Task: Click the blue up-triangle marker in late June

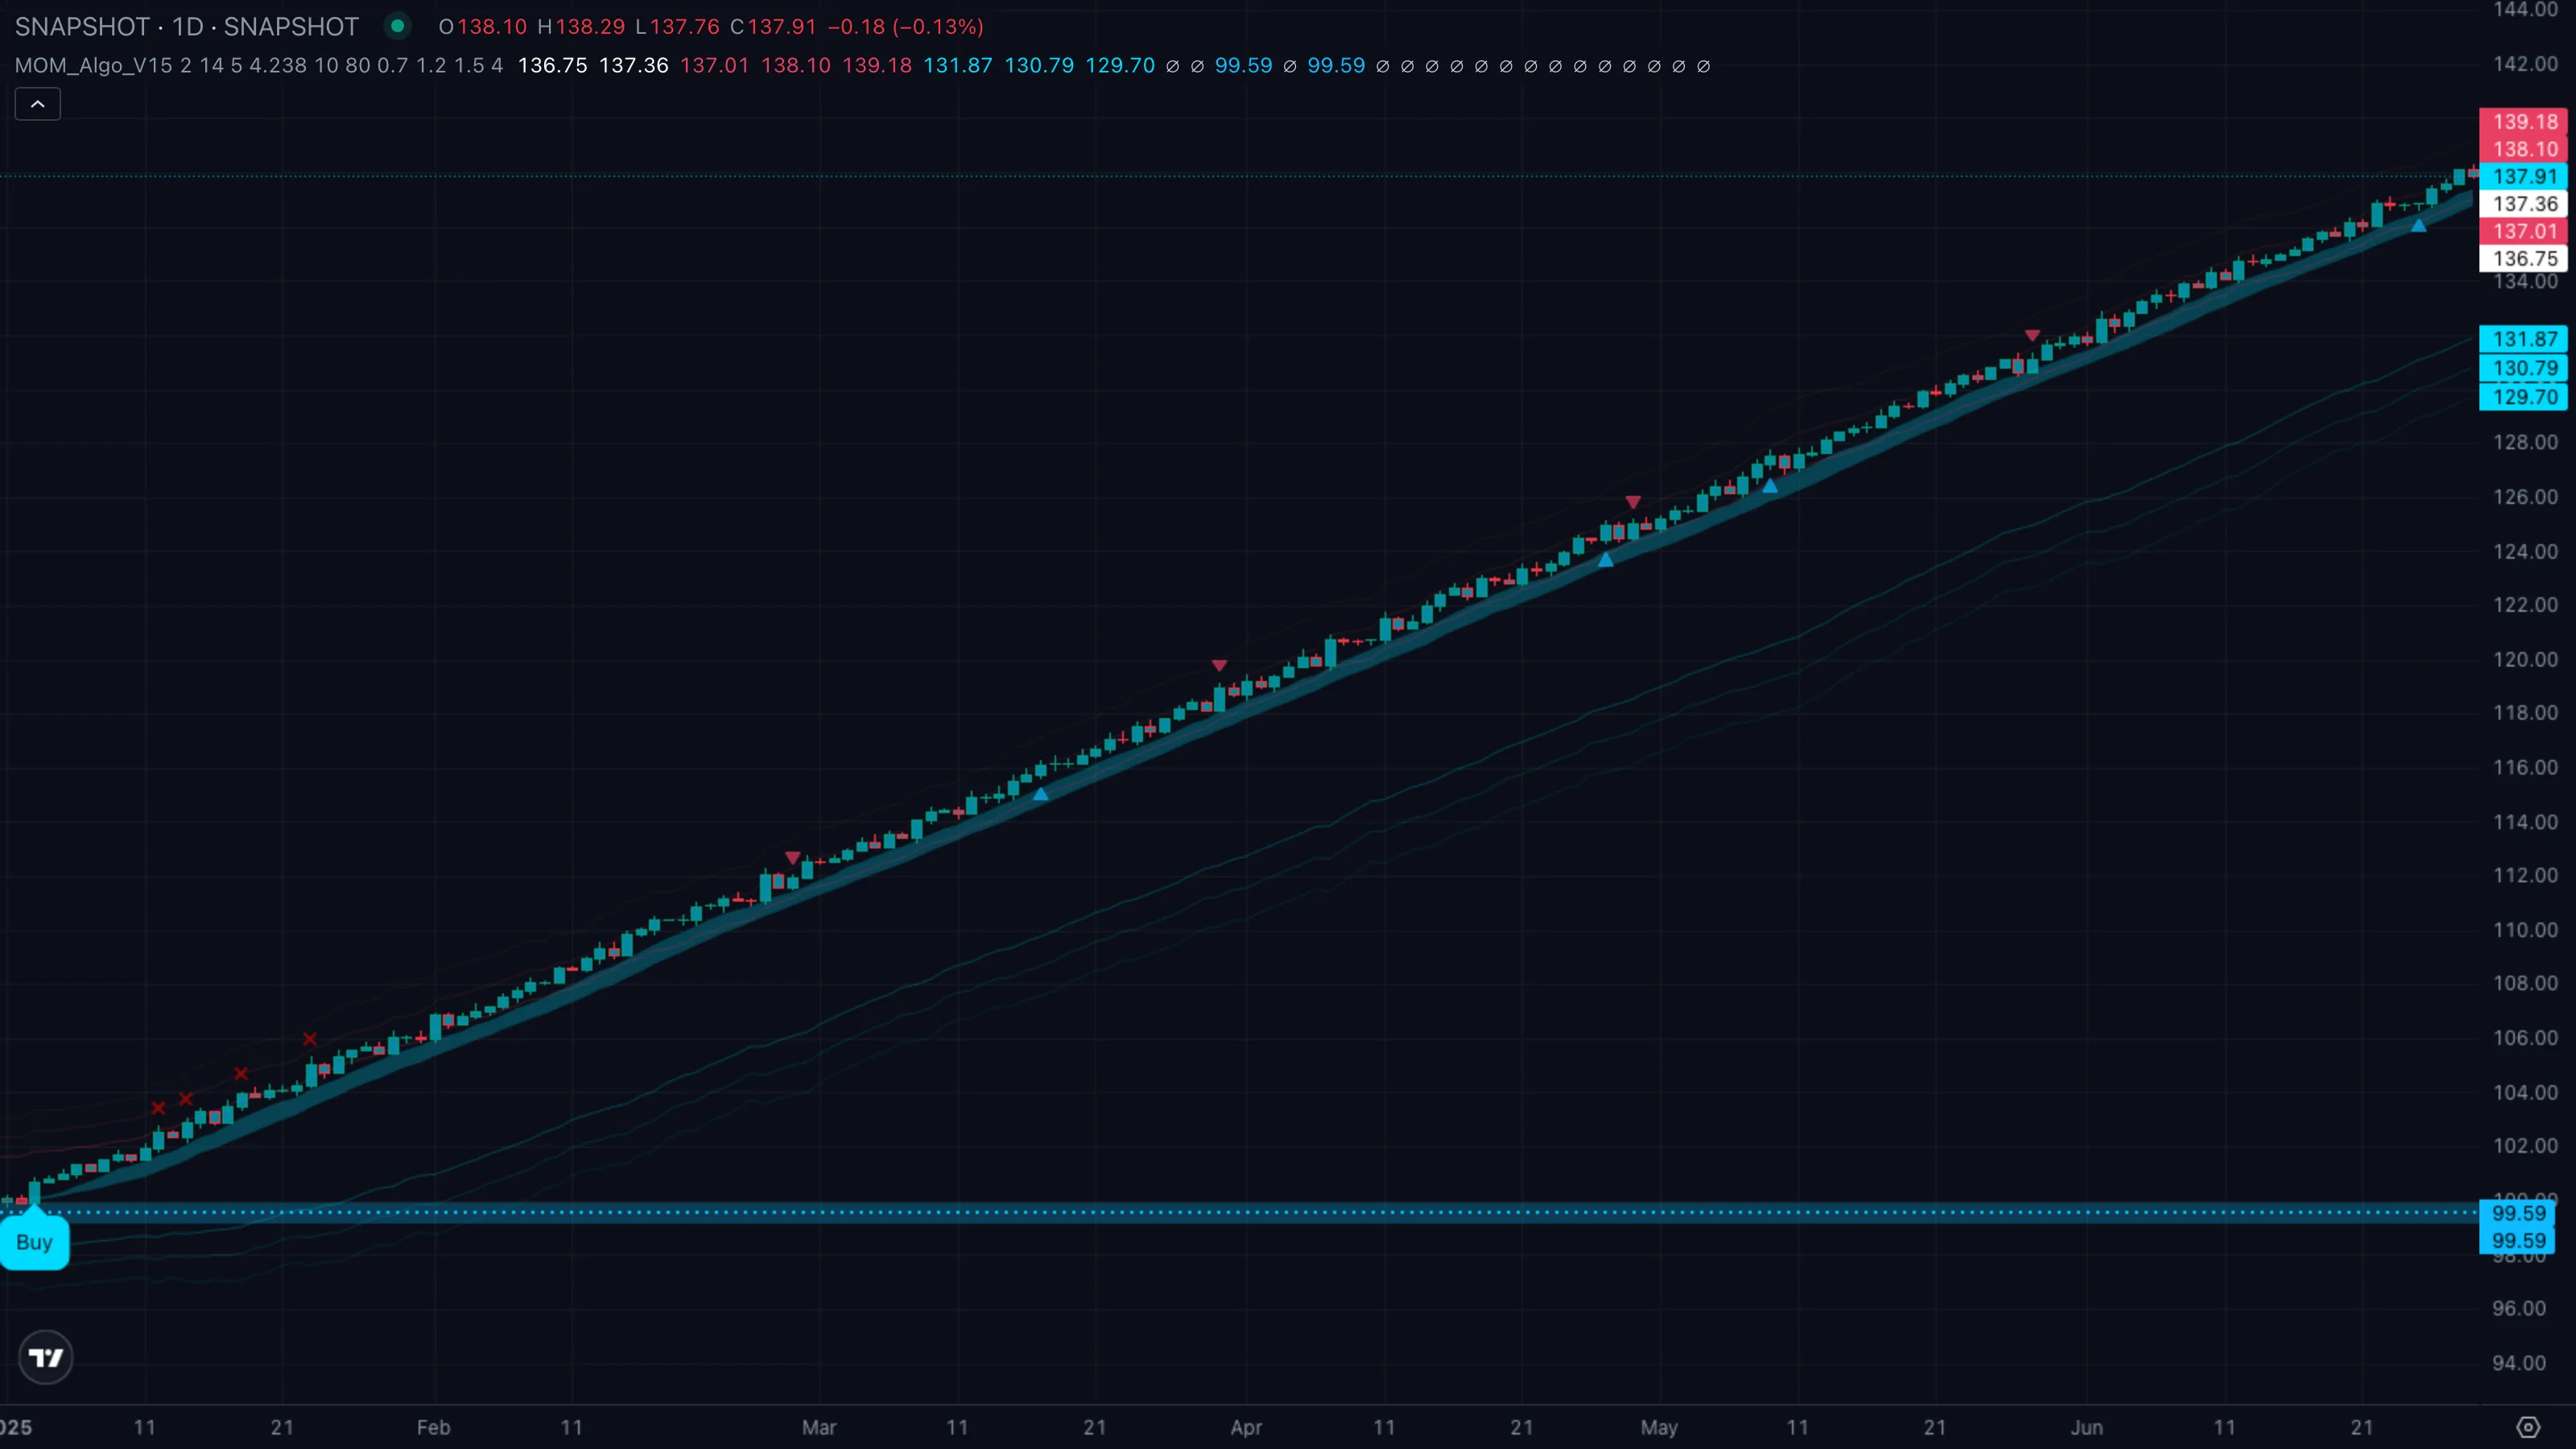Action: (x=2418, y=226)
